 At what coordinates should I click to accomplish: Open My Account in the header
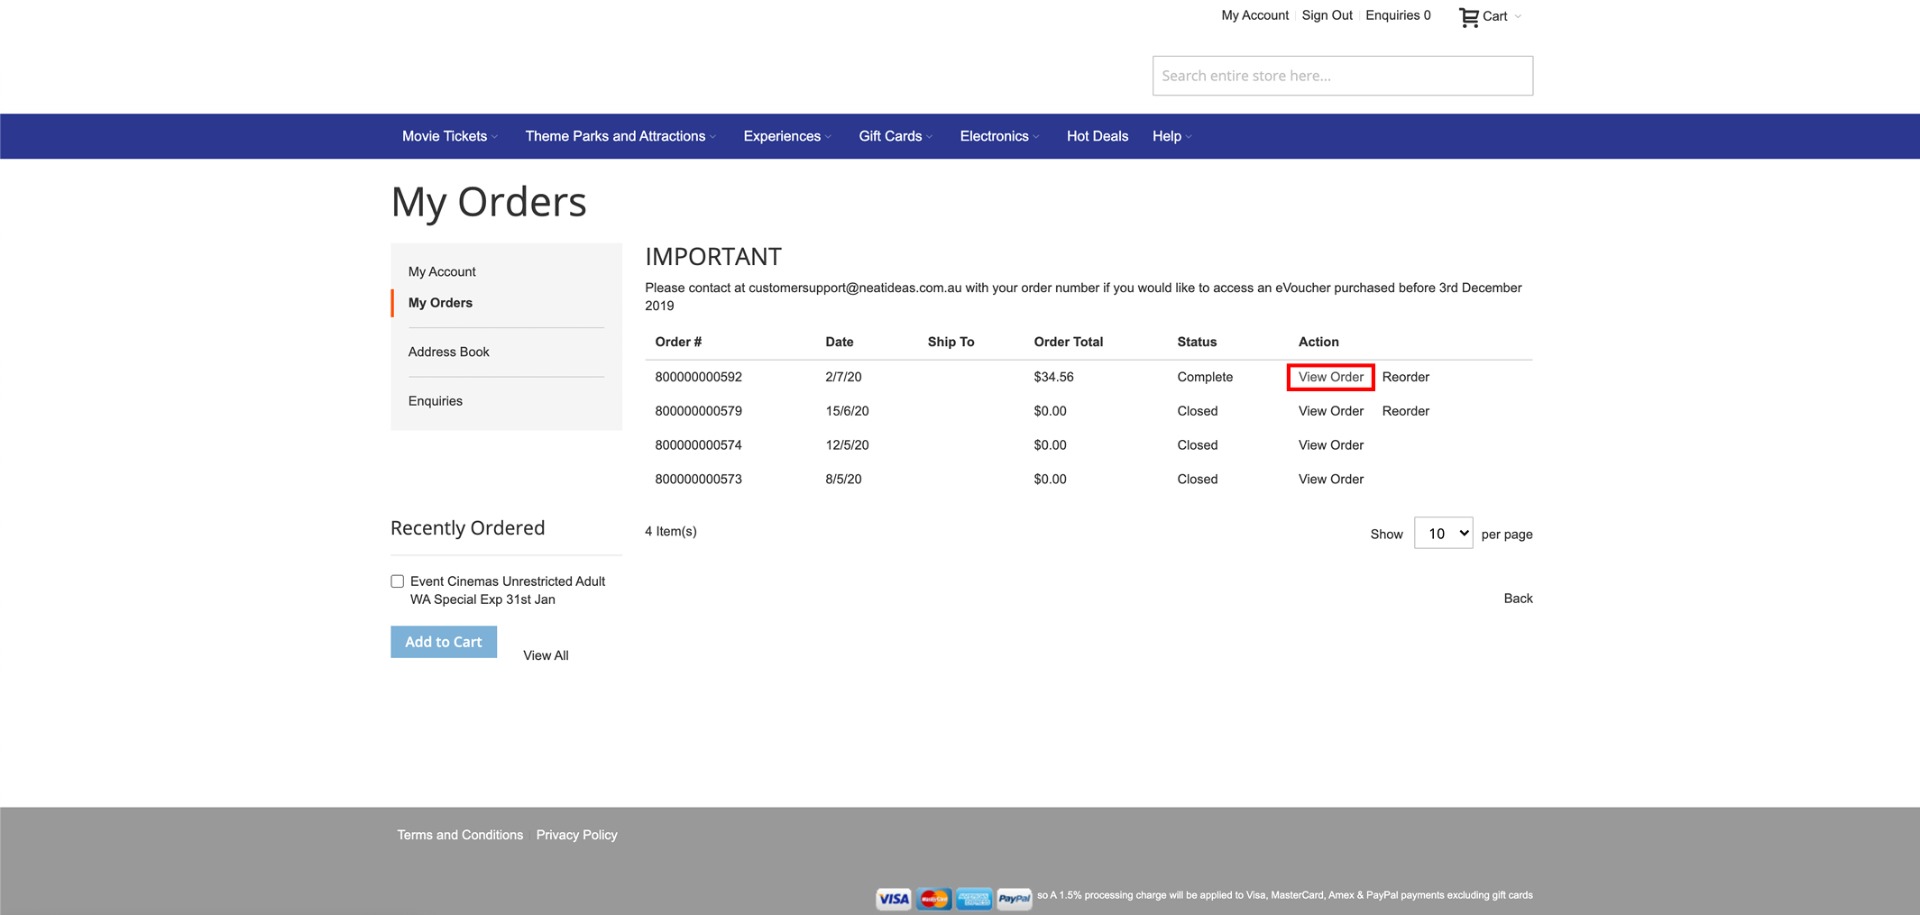(x=1255, y=15)
